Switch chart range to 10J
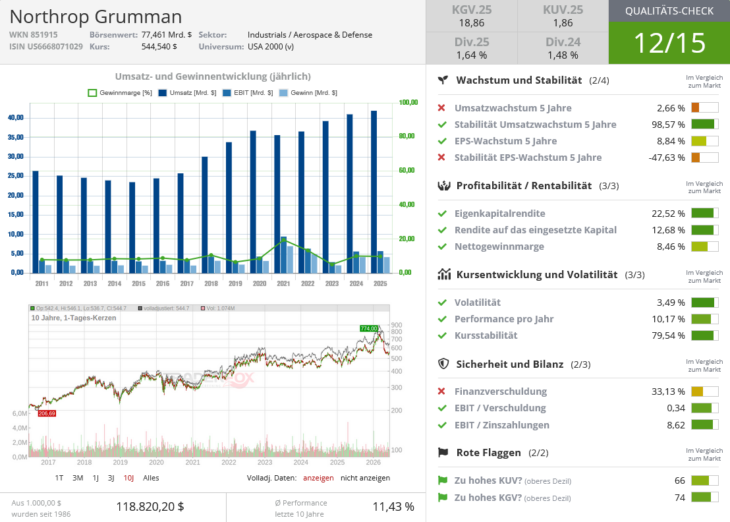 click(x=128, y=478)
